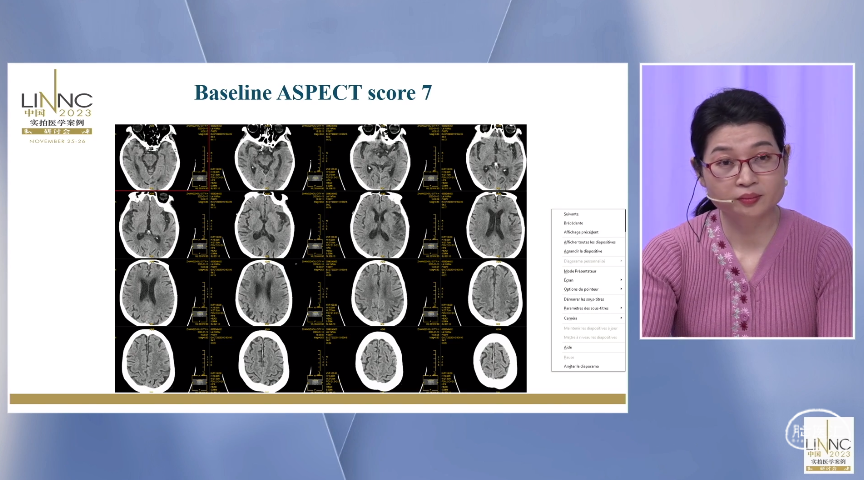This screenshot has width=864, height=480.
Task: Click the presenter video panel
Action: pyautogui.click(x=746, y=201)
